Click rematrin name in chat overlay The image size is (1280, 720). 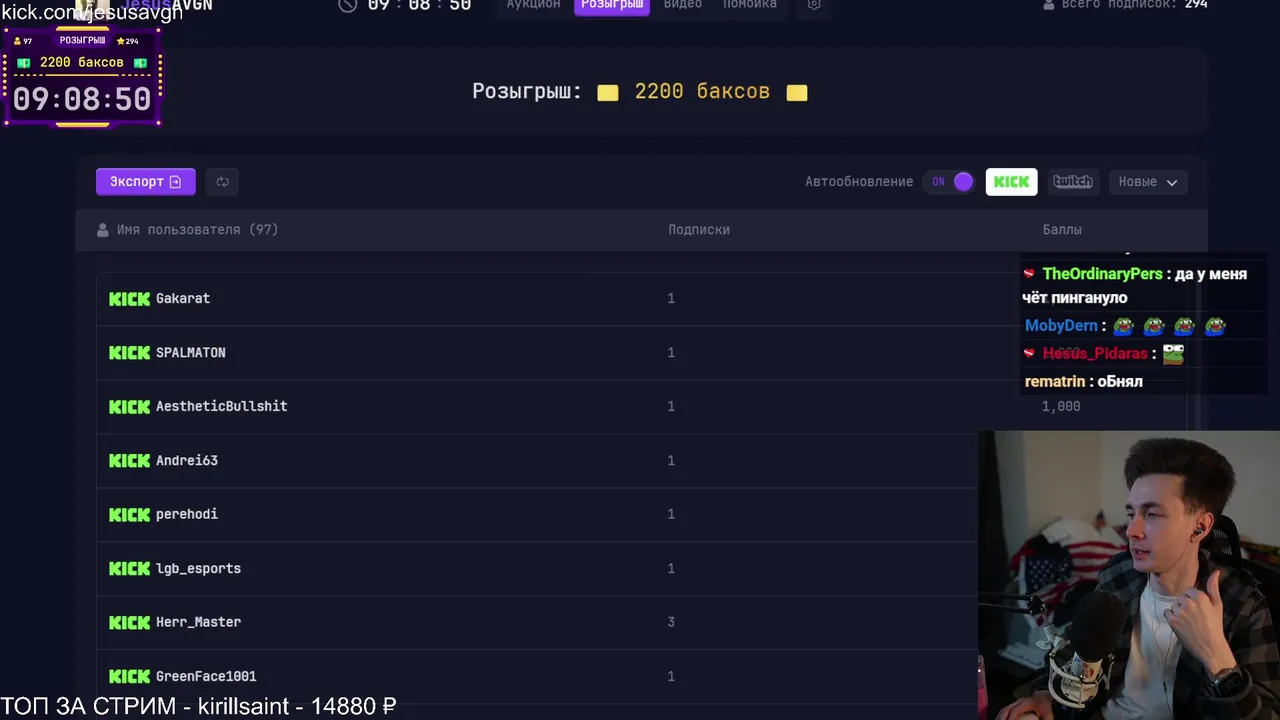pyautogui.click(x=1055, y=382)
